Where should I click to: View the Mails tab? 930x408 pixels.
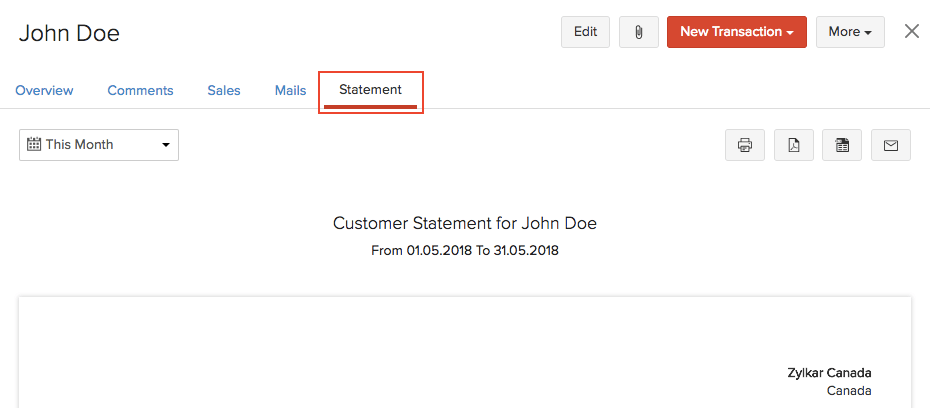[290, 90]
